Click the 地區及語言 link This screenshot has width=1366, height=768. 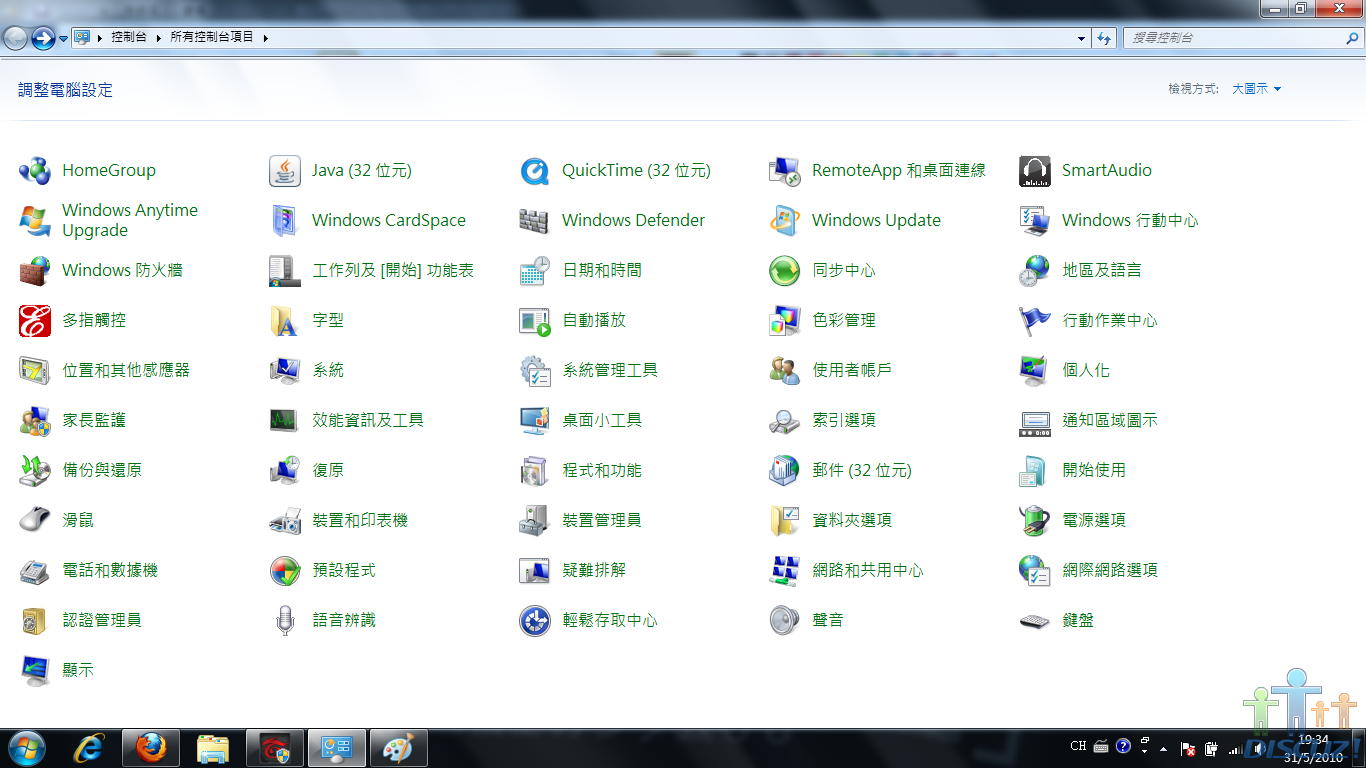1102,270
